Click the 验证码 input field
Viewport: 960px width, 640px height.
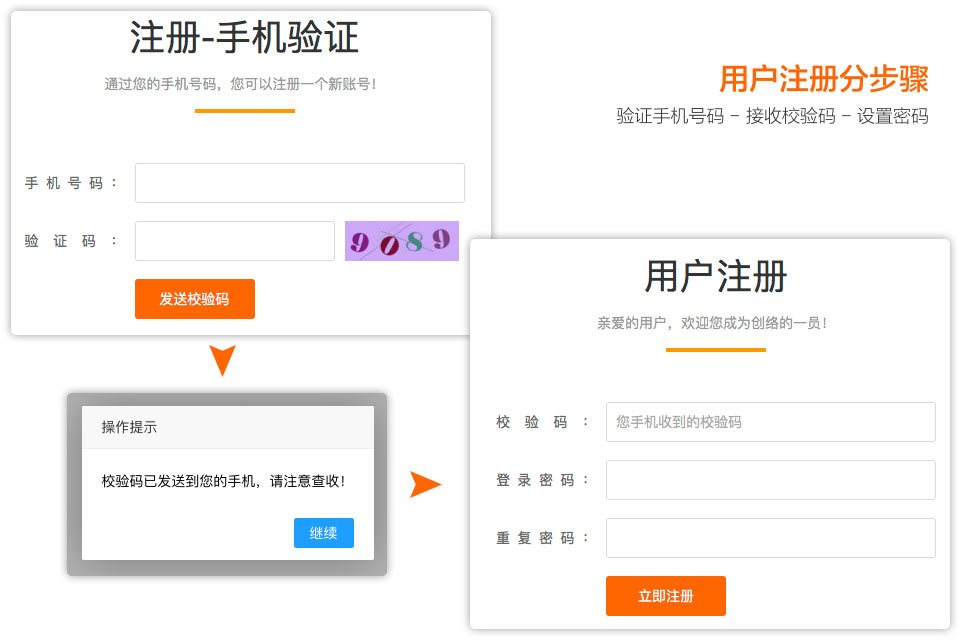[234, 241]
